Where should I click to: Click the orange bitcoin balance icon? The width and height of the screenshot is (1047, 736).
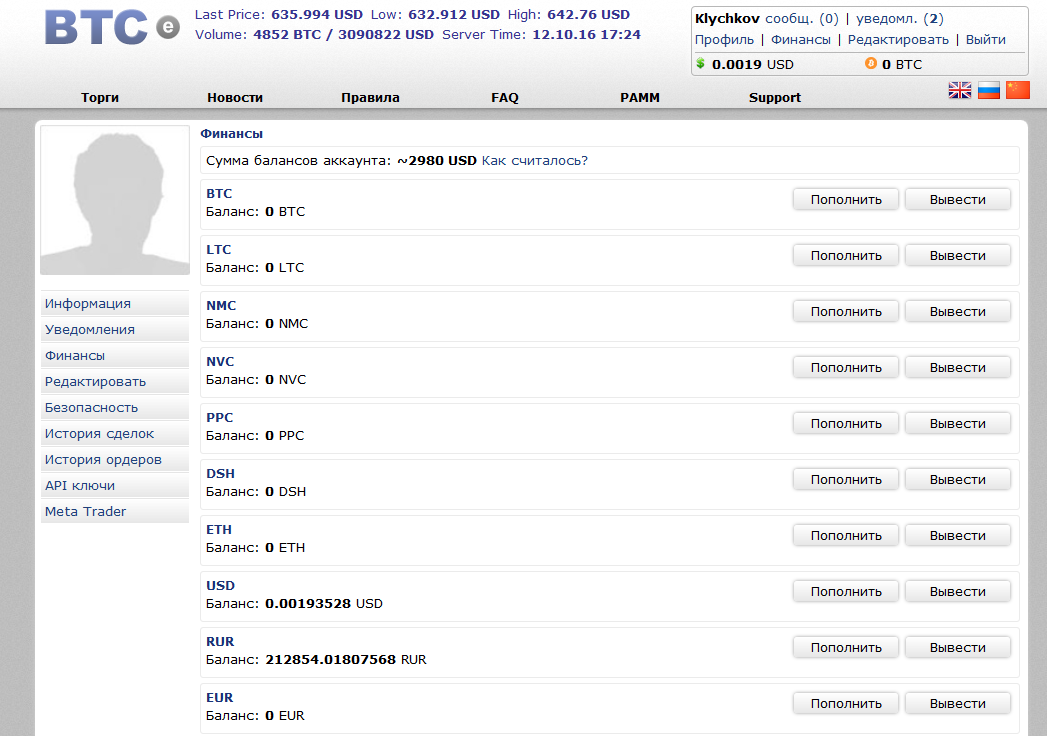[870, 64]
